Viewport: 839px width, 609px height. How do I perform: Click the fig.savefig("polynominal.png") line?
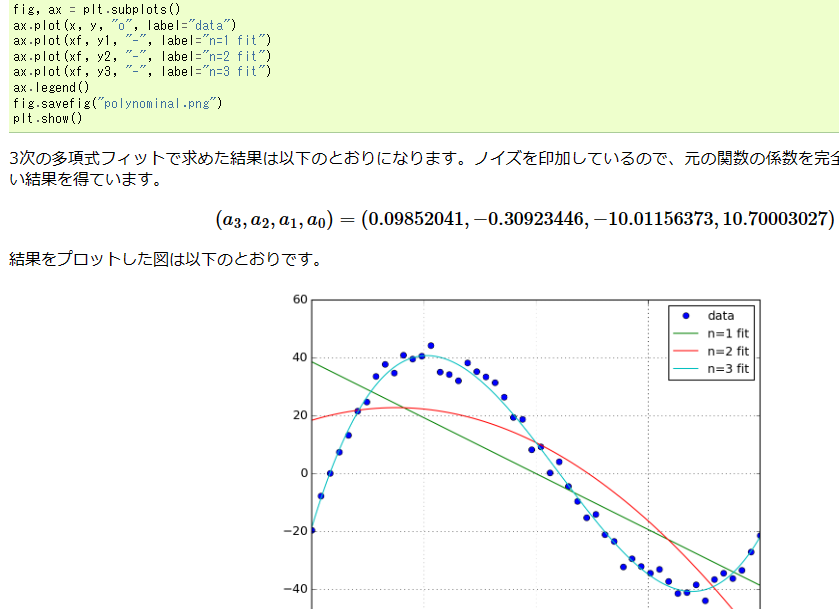118,103
